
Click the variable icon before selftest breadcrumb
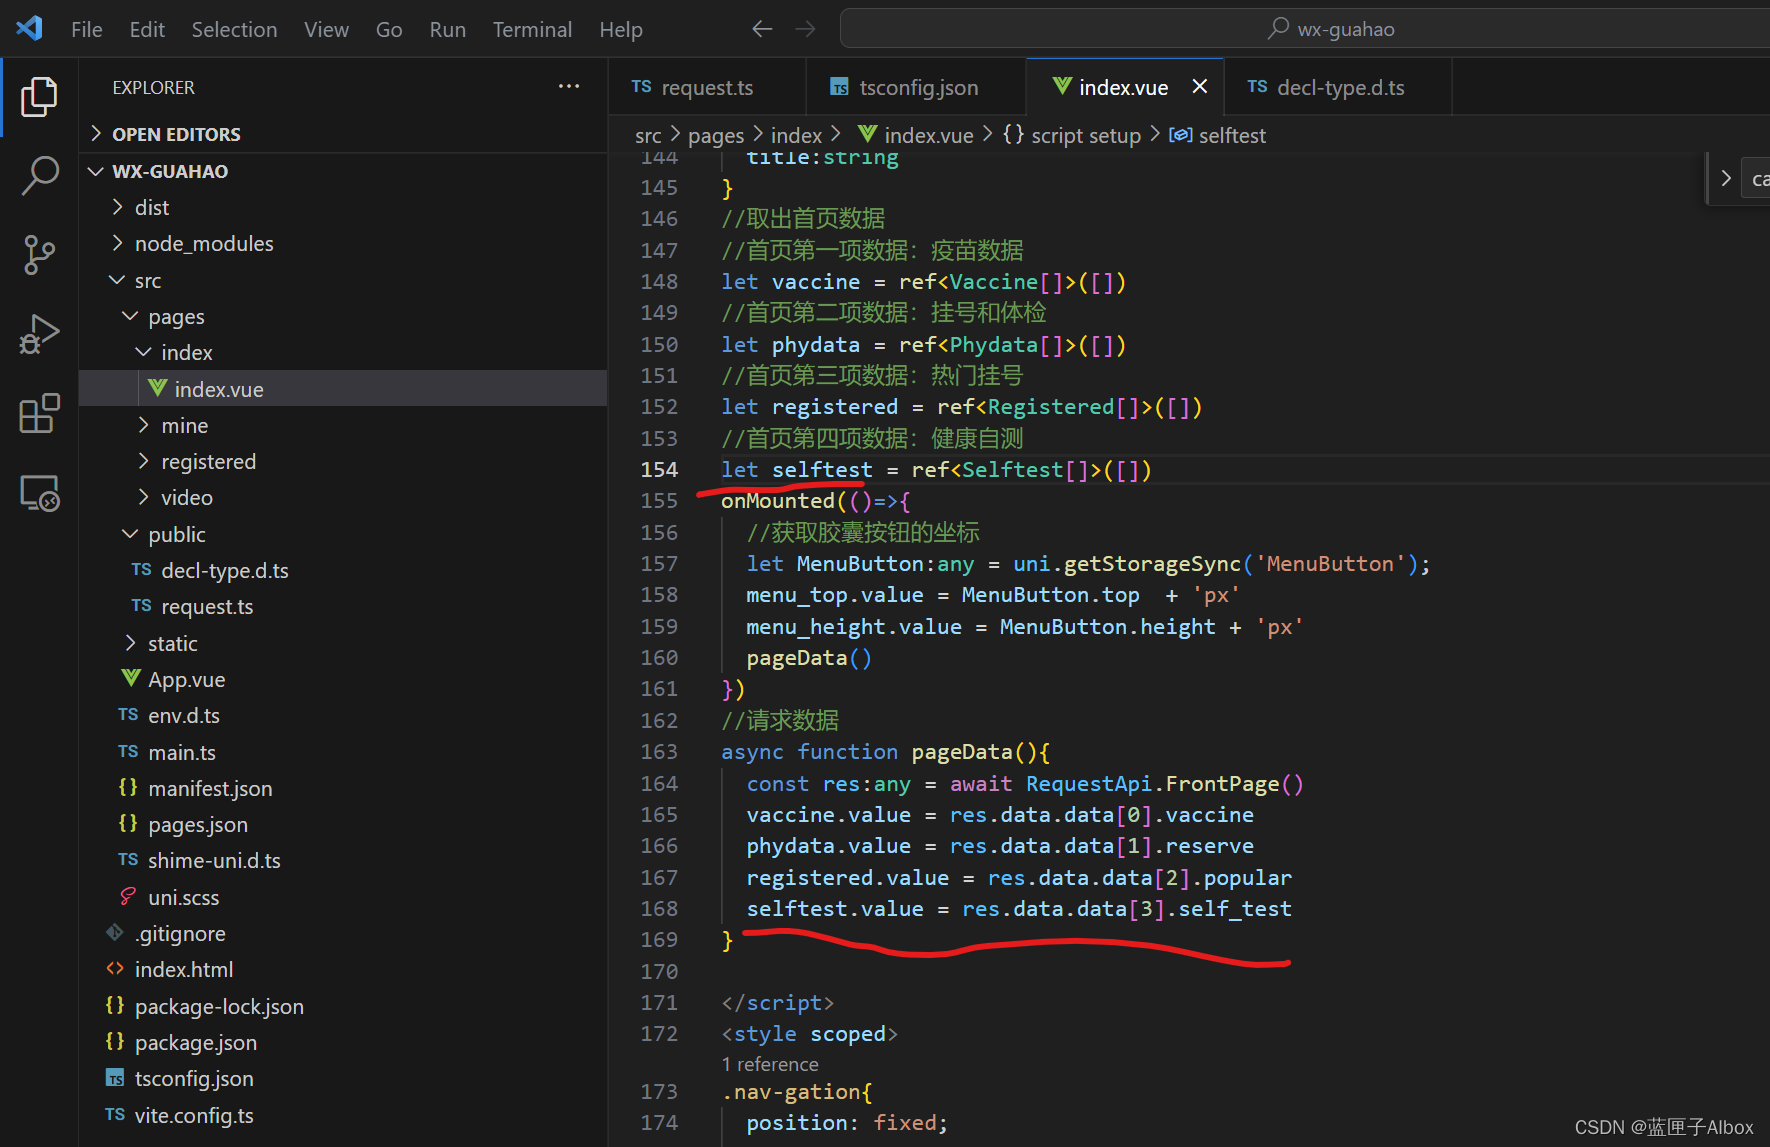tap(1181, 134)
